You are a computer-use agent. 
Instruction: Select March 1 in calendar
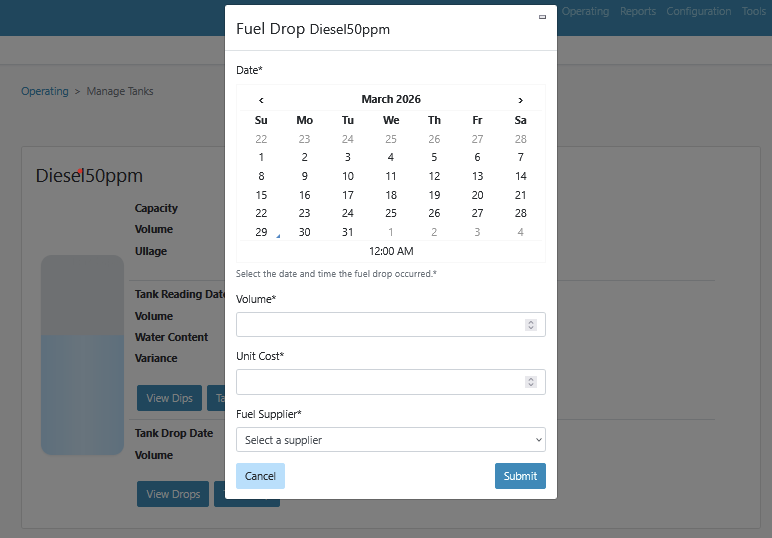[261, 157]
